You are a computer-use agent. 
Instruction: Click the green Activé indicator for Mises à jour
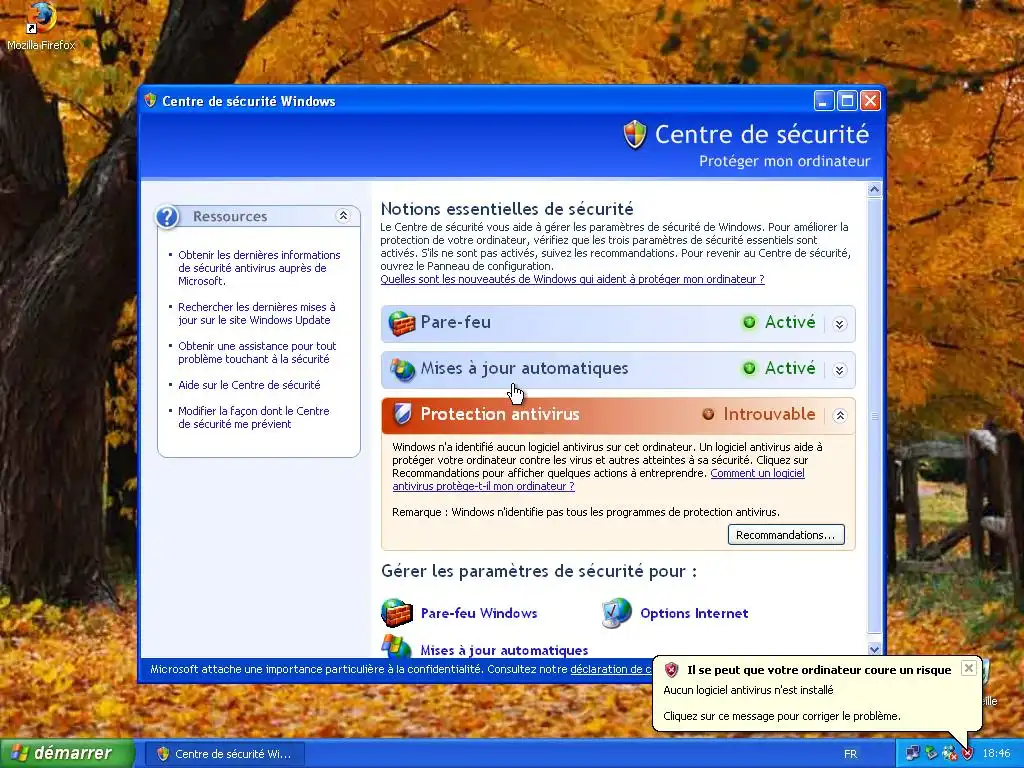click(749, 368)
